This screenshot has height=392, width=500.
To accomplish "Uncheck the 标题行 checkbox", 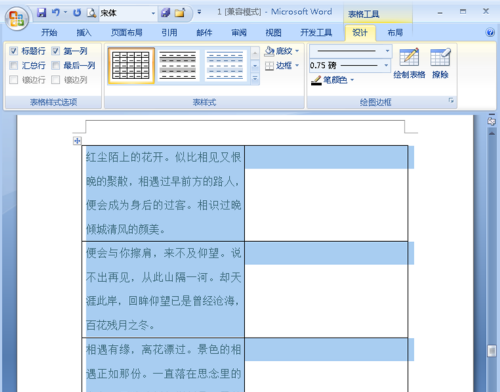I will (x=14, y=51).
